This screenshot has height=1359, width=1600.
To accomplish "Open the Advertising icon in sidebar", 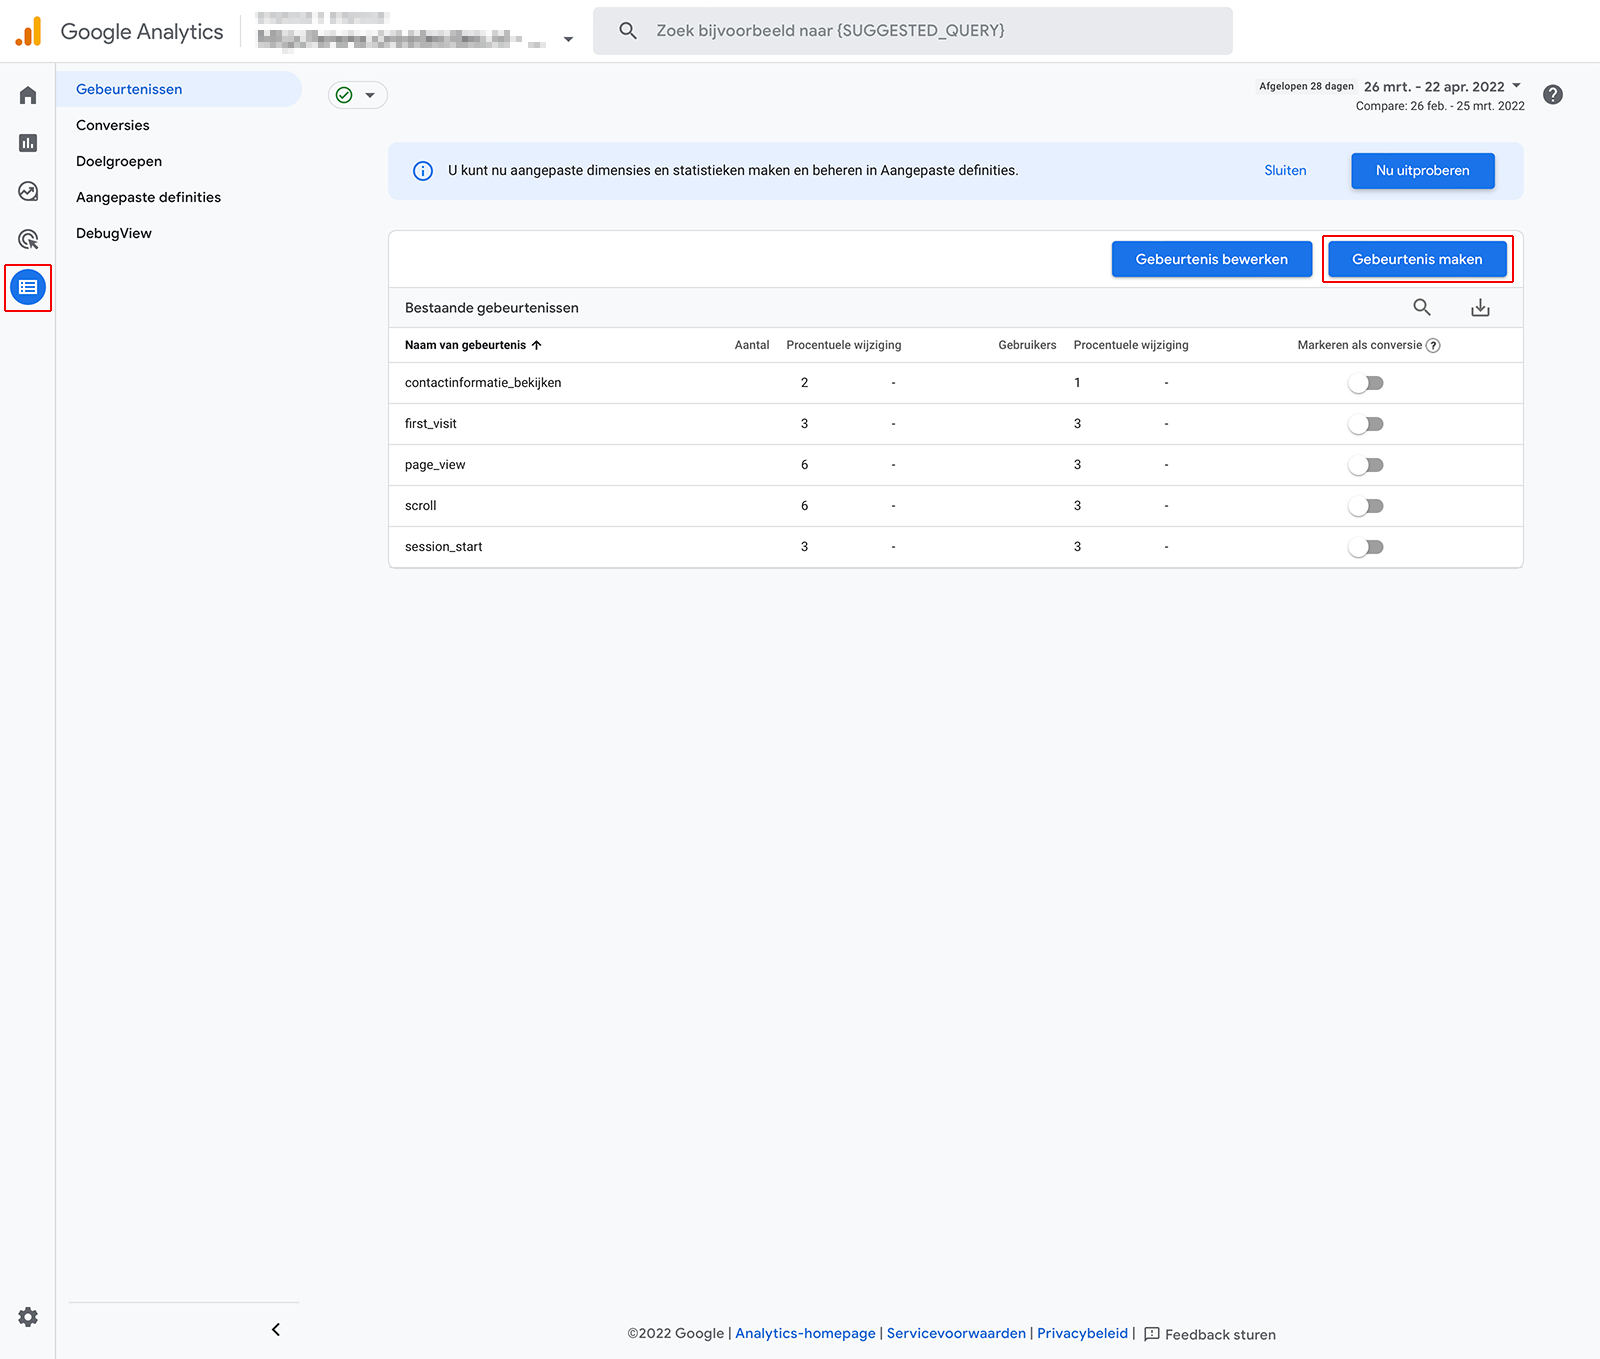I will tap(28, 239).
